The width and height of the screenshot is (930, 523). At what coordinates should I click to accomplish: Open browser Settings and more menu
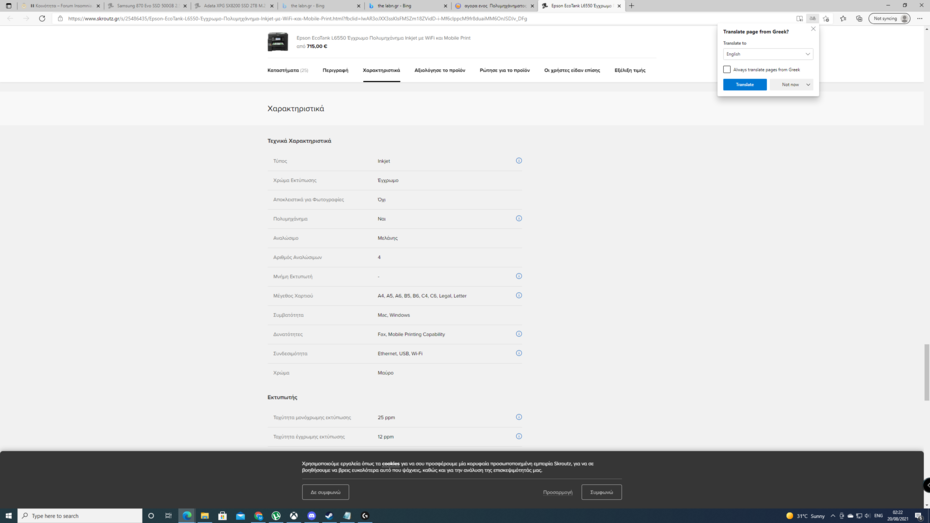(920, 18)
